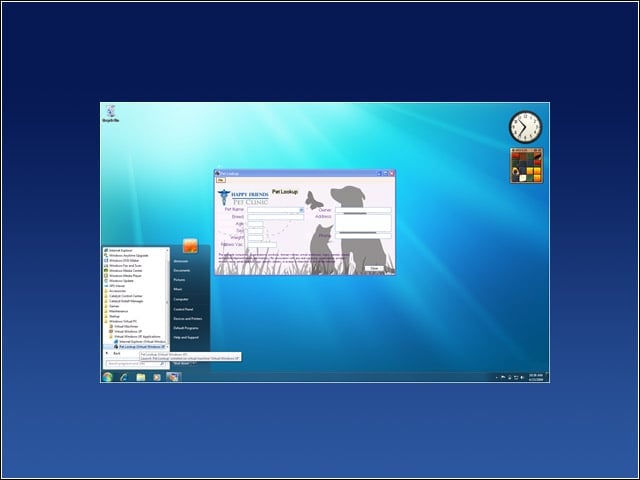Launch Virtual Windows XP entry
Viewport: 640px width, 480px height.
[x=126, y=331]
